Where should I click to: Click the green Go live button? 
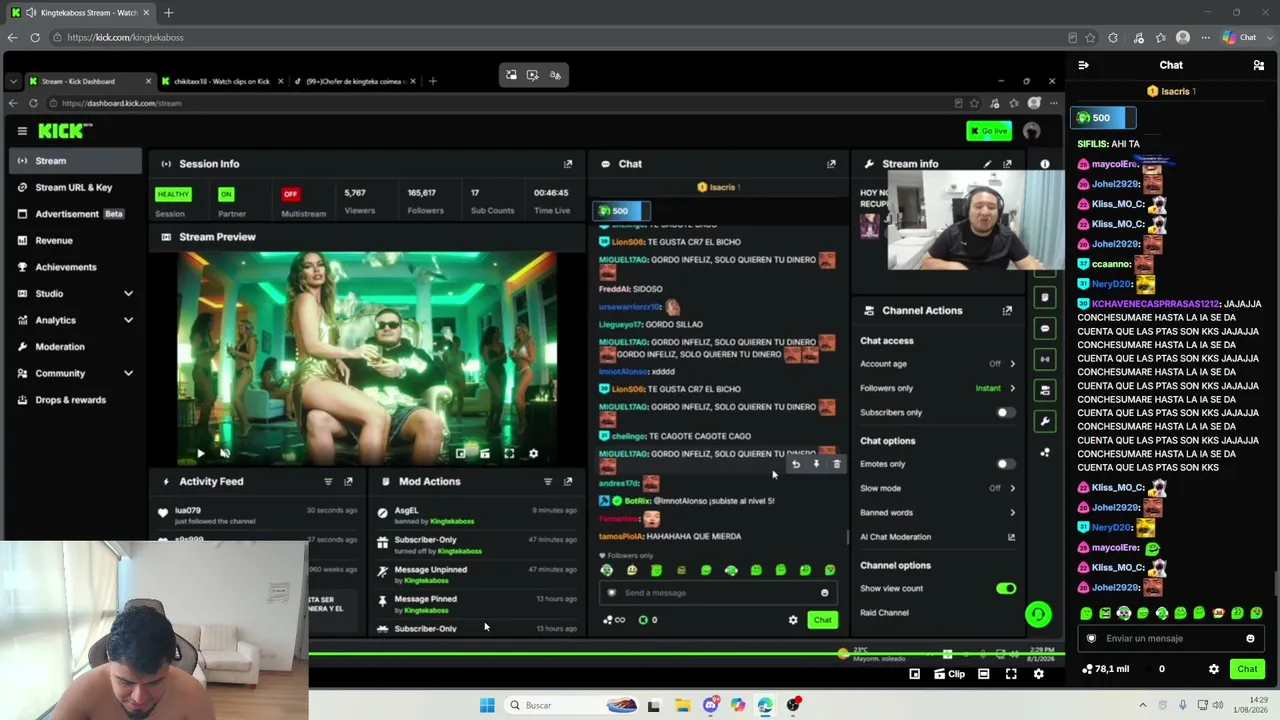pos(989,131)
